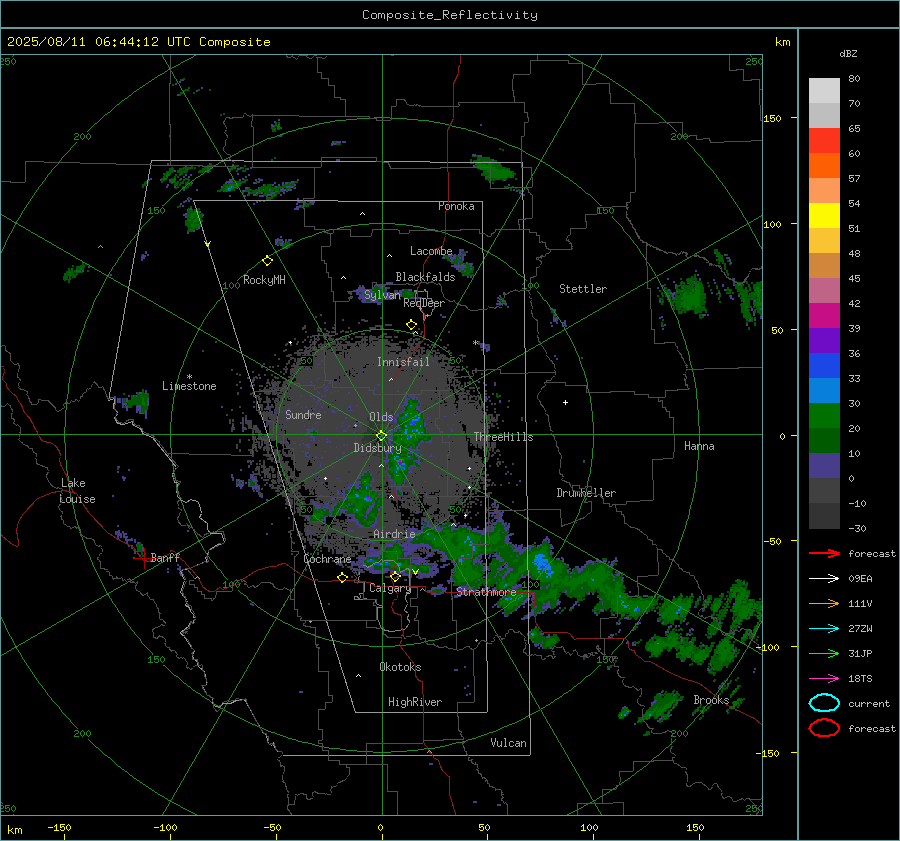
Task: Pick the bright yellow swatch in dBZ scale
Action: (x=824, y=215)
